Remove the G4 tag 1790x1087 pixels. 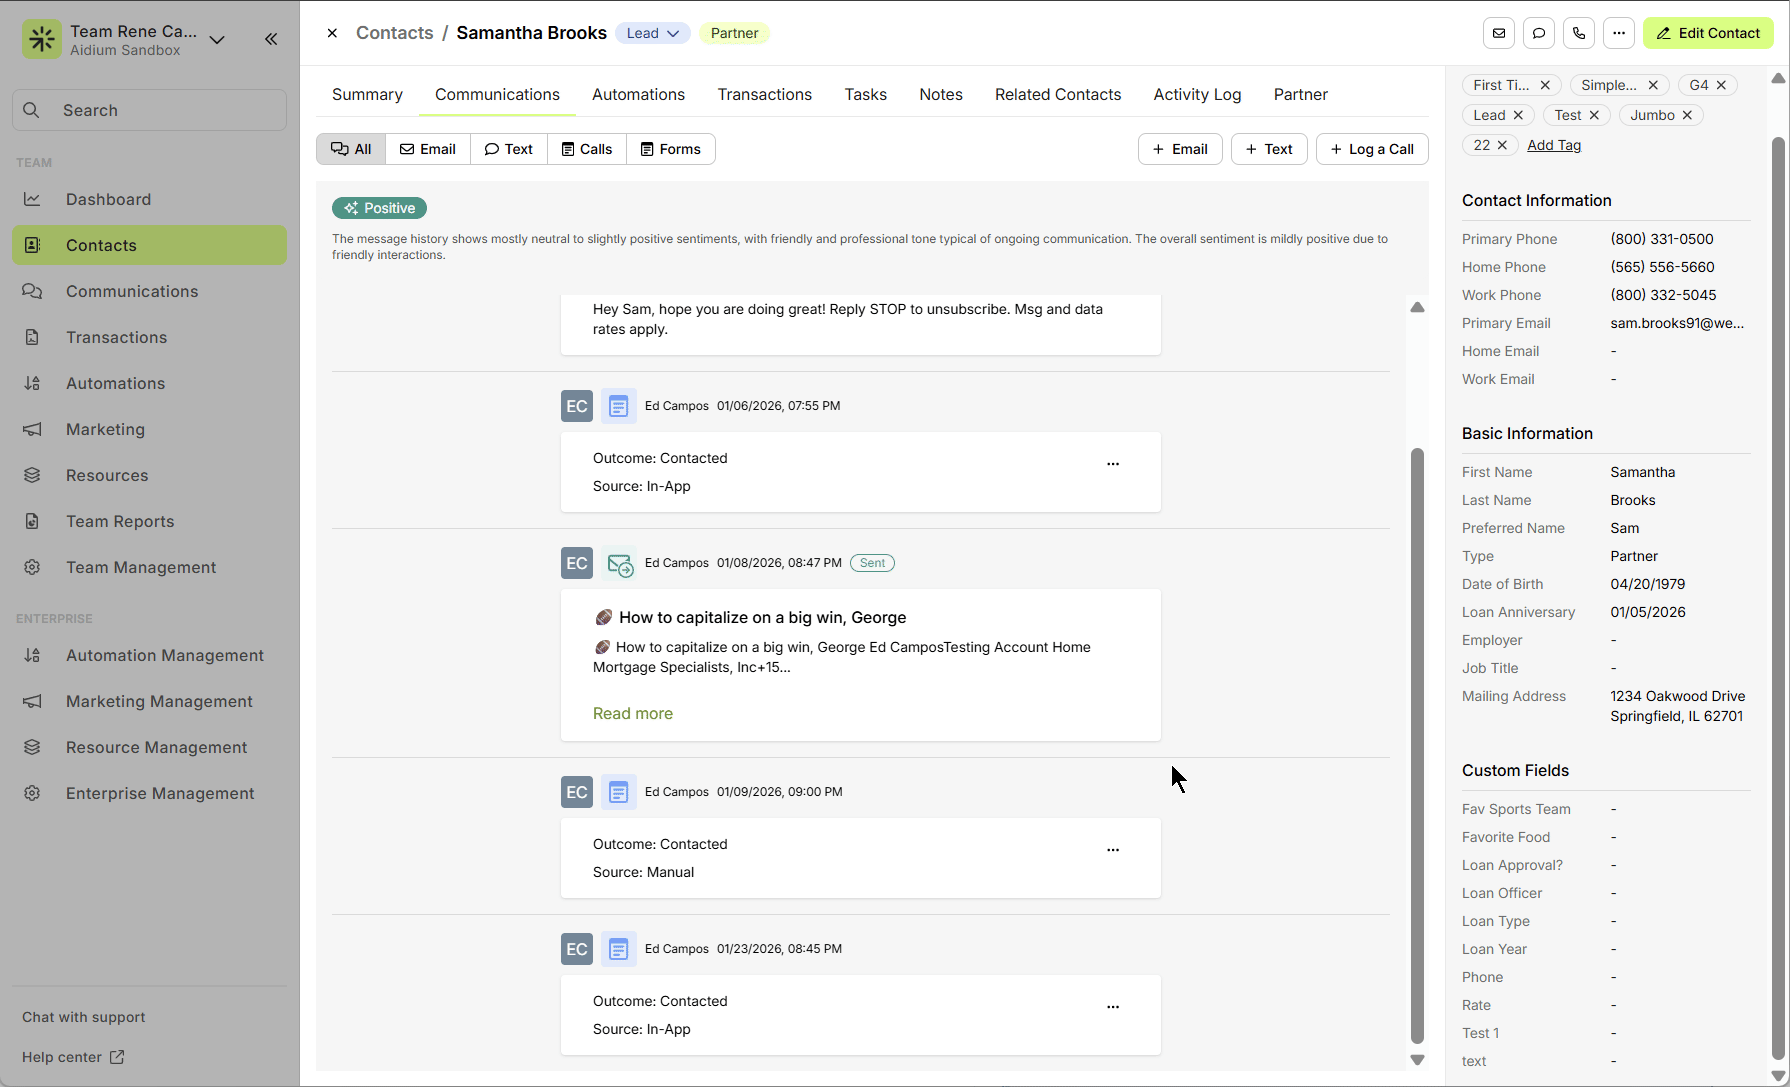1721,85
